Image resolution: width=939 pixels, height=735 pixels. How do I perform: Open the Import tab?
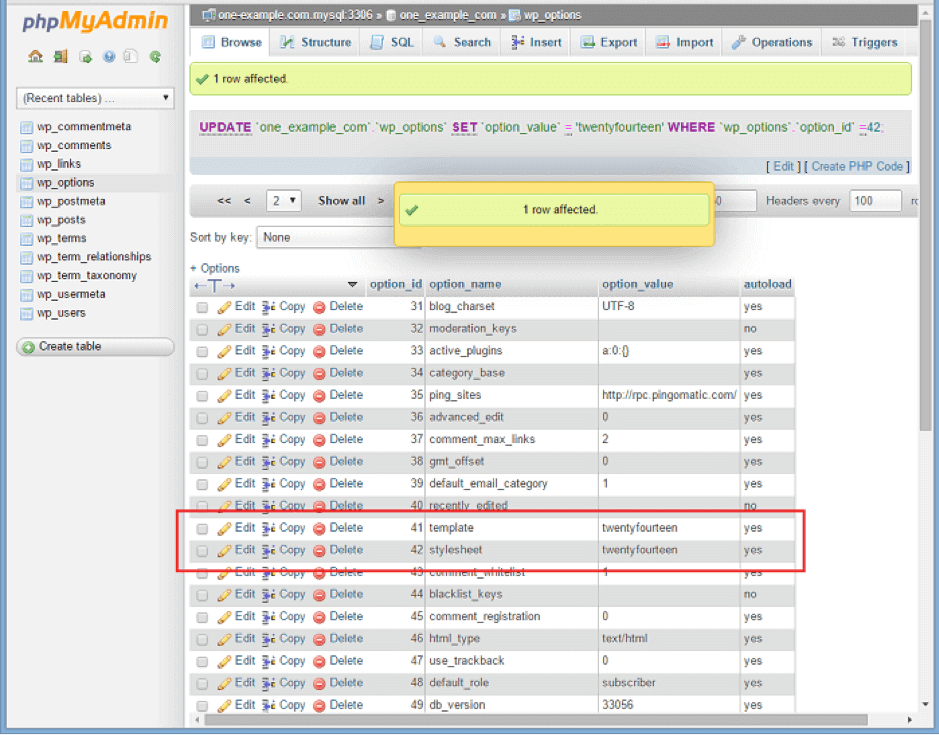tap(685, 43)
